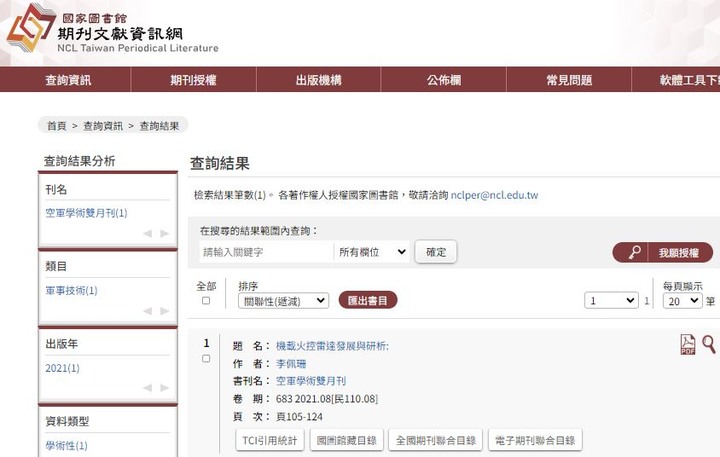Click the 電子期刊聯合目錄 button
The width and height of the screenshot is (720, 457).
pos(535,440)
